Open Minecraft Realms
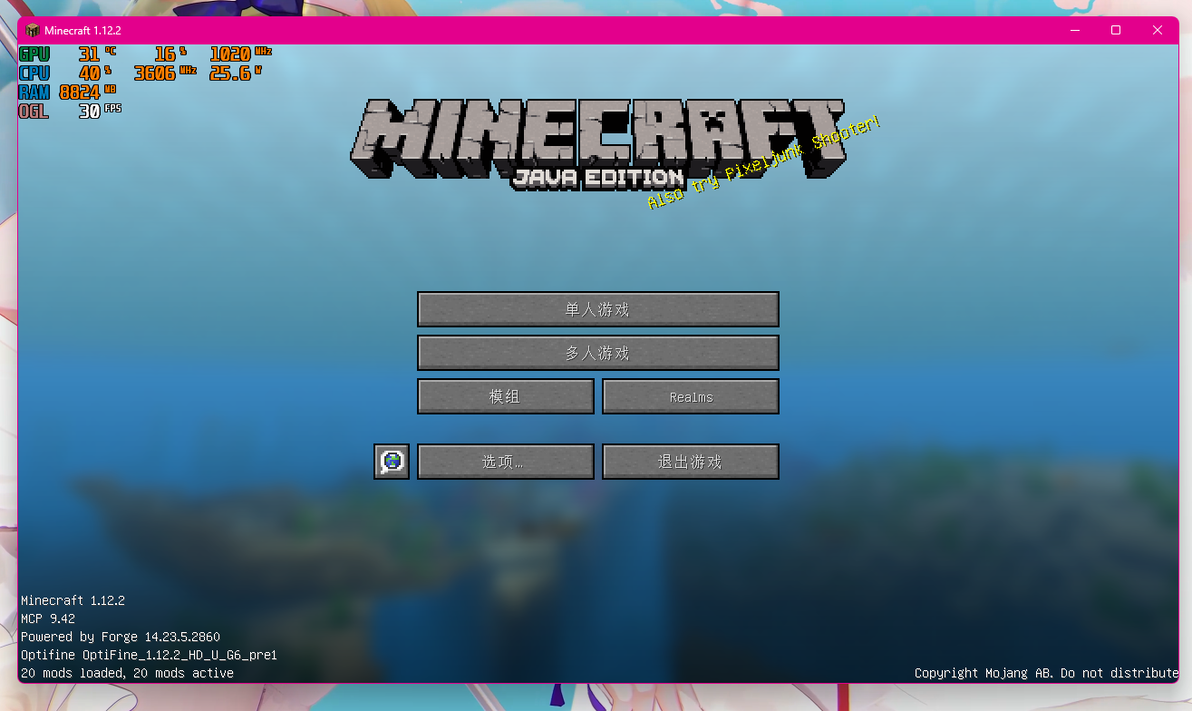 click(690, 396)
